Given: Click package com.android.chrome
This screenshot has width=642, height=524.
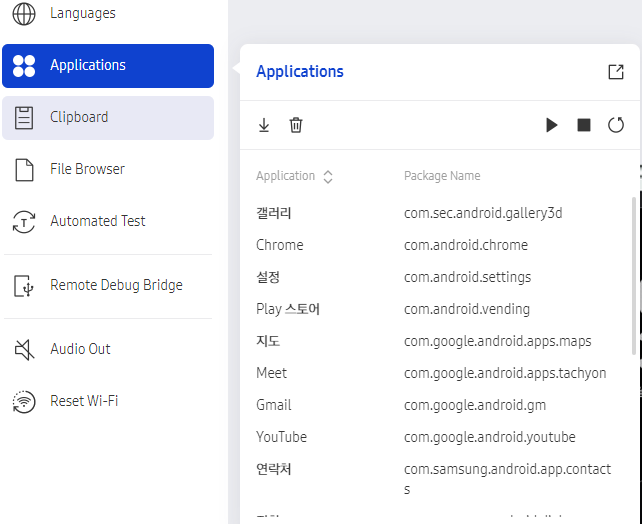Looking at the screenshot, I should (x=466, y=245).
